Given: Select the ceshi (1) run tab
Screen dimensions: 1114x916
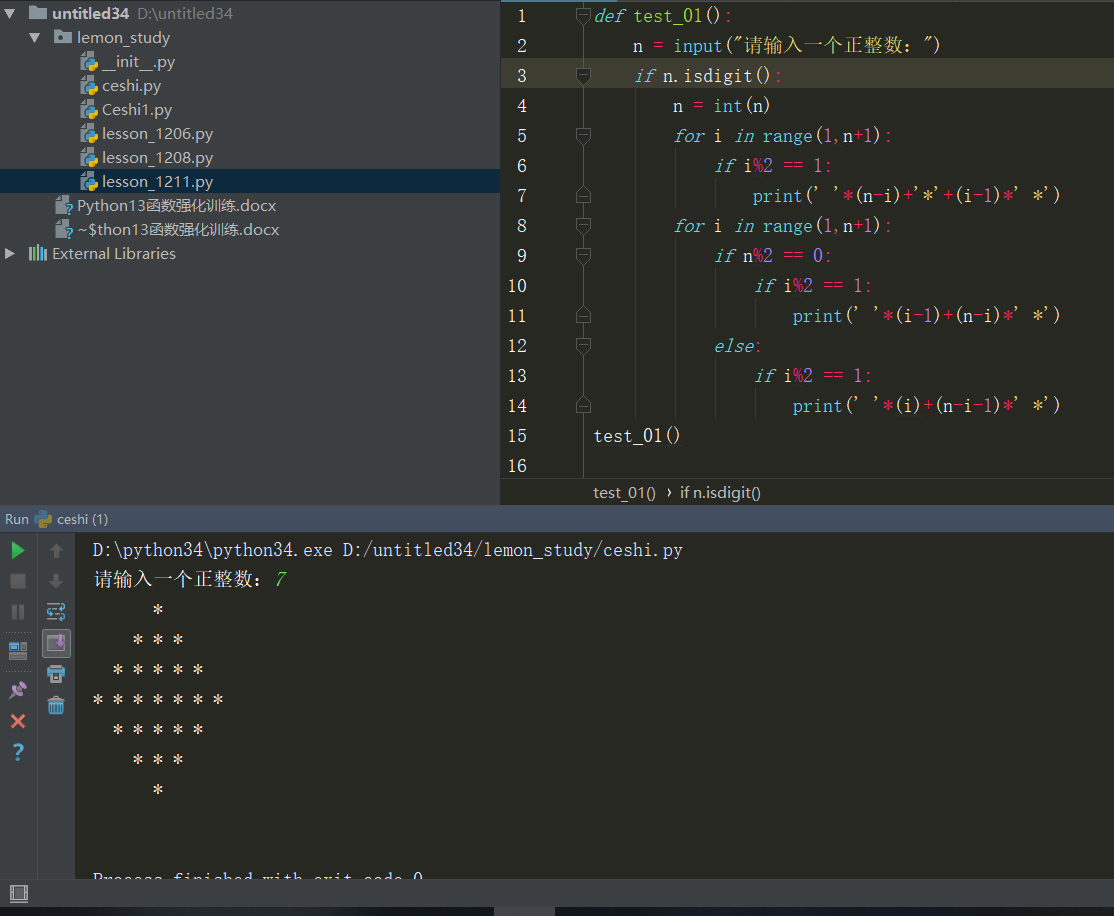Looking at the screenshot, I should point(82,519).
